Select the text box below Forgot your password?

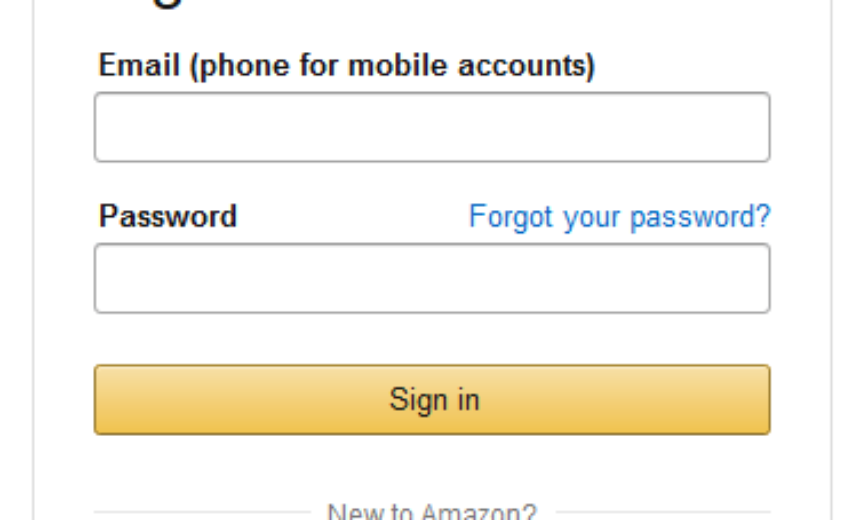pyautogui.click(x=432, y=278)
